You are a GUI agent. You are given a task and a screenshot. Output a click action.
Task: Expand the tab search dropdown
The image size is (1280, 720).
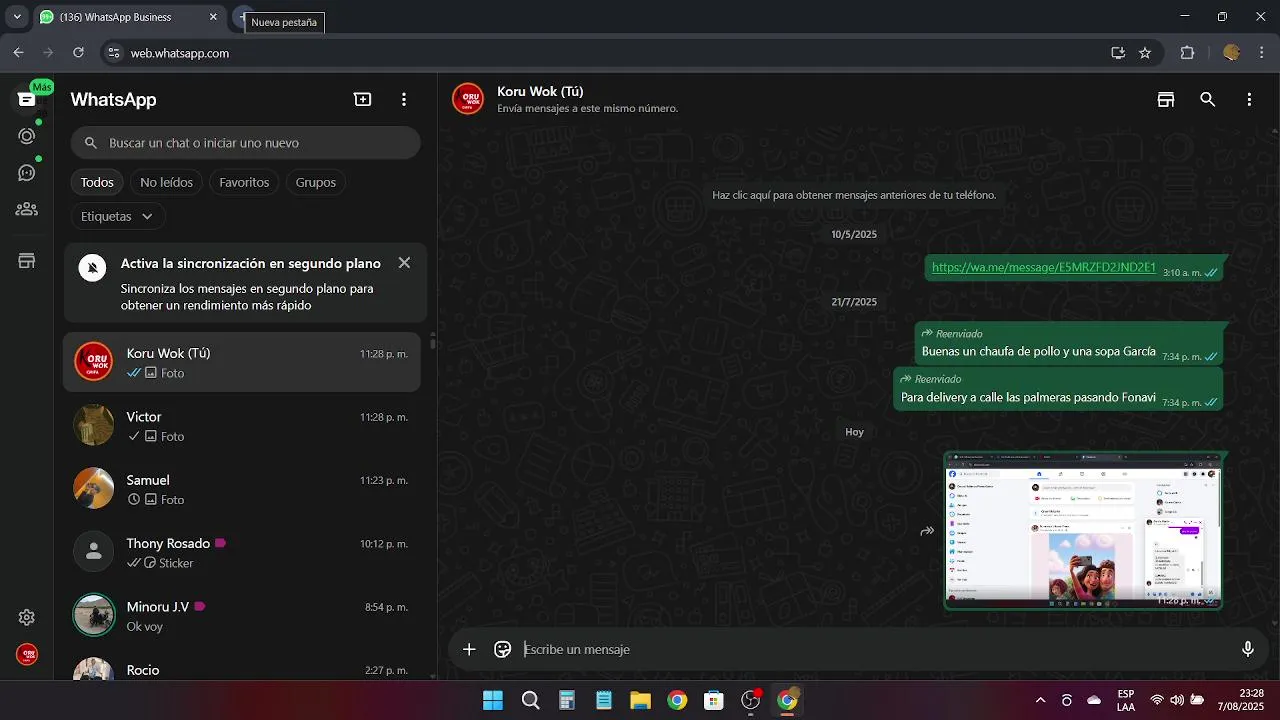pos(17,17)
